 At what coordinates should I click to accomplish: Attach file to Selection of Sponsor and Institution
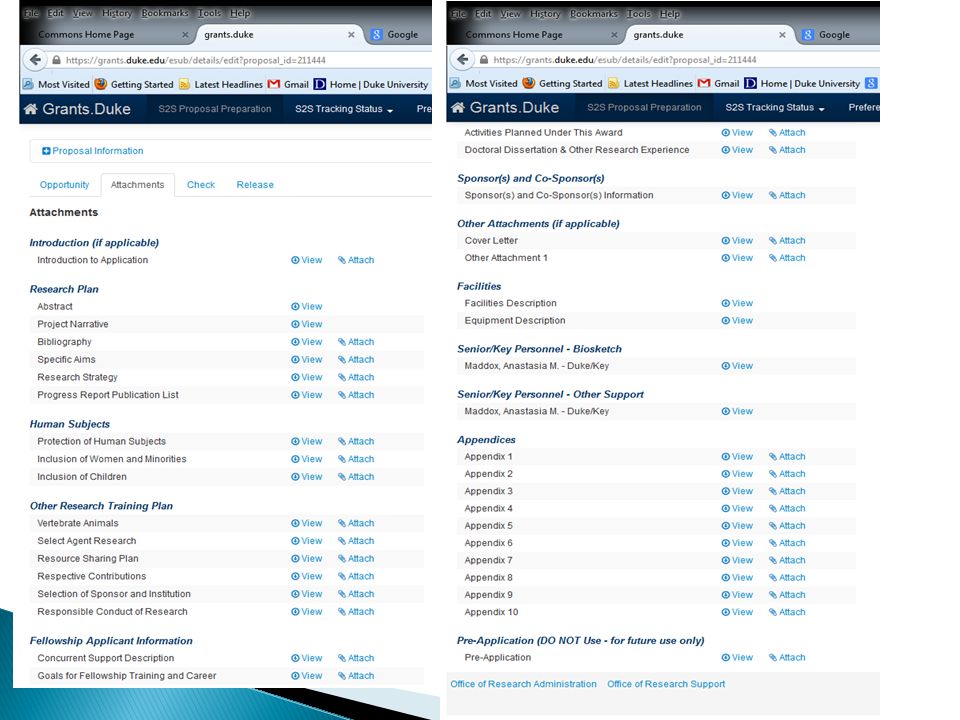pyautogui.click(x=356, y=594)
